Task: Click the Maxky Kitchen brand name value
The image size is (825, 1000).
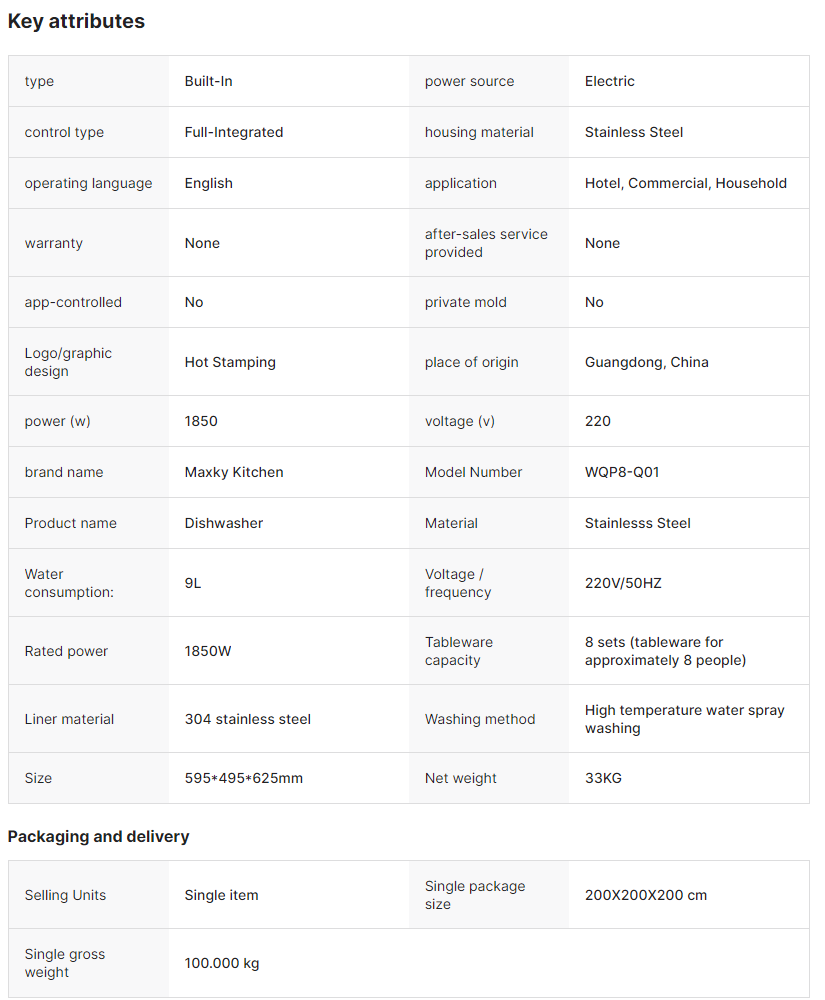Action: point(234,472)
